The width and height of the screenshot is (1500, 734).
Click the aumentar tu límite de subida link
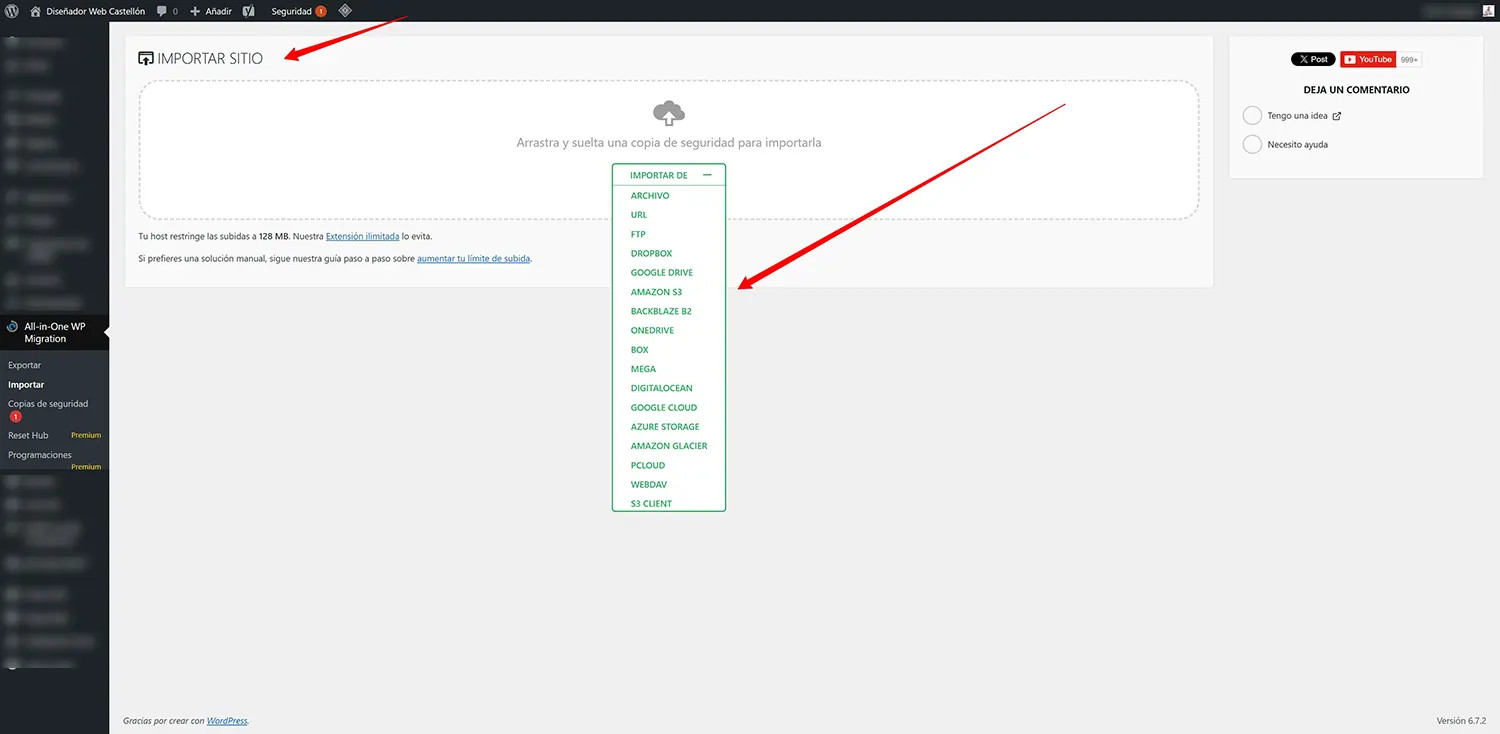(473, 258)
